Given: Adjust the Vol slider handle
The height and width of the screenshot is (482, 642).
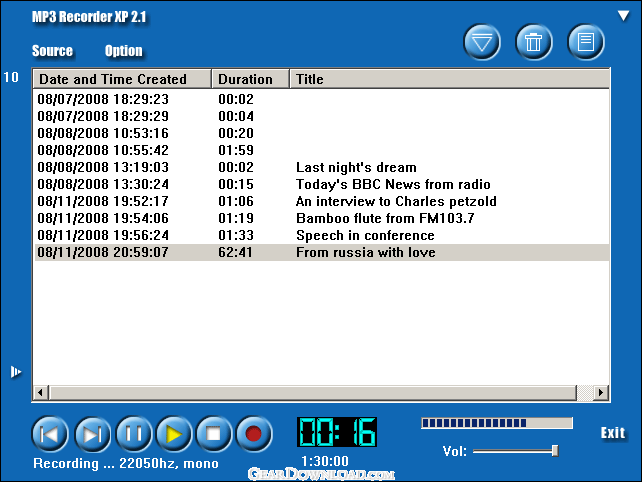Looking at the screenshot, I should (x=555, y=451).
